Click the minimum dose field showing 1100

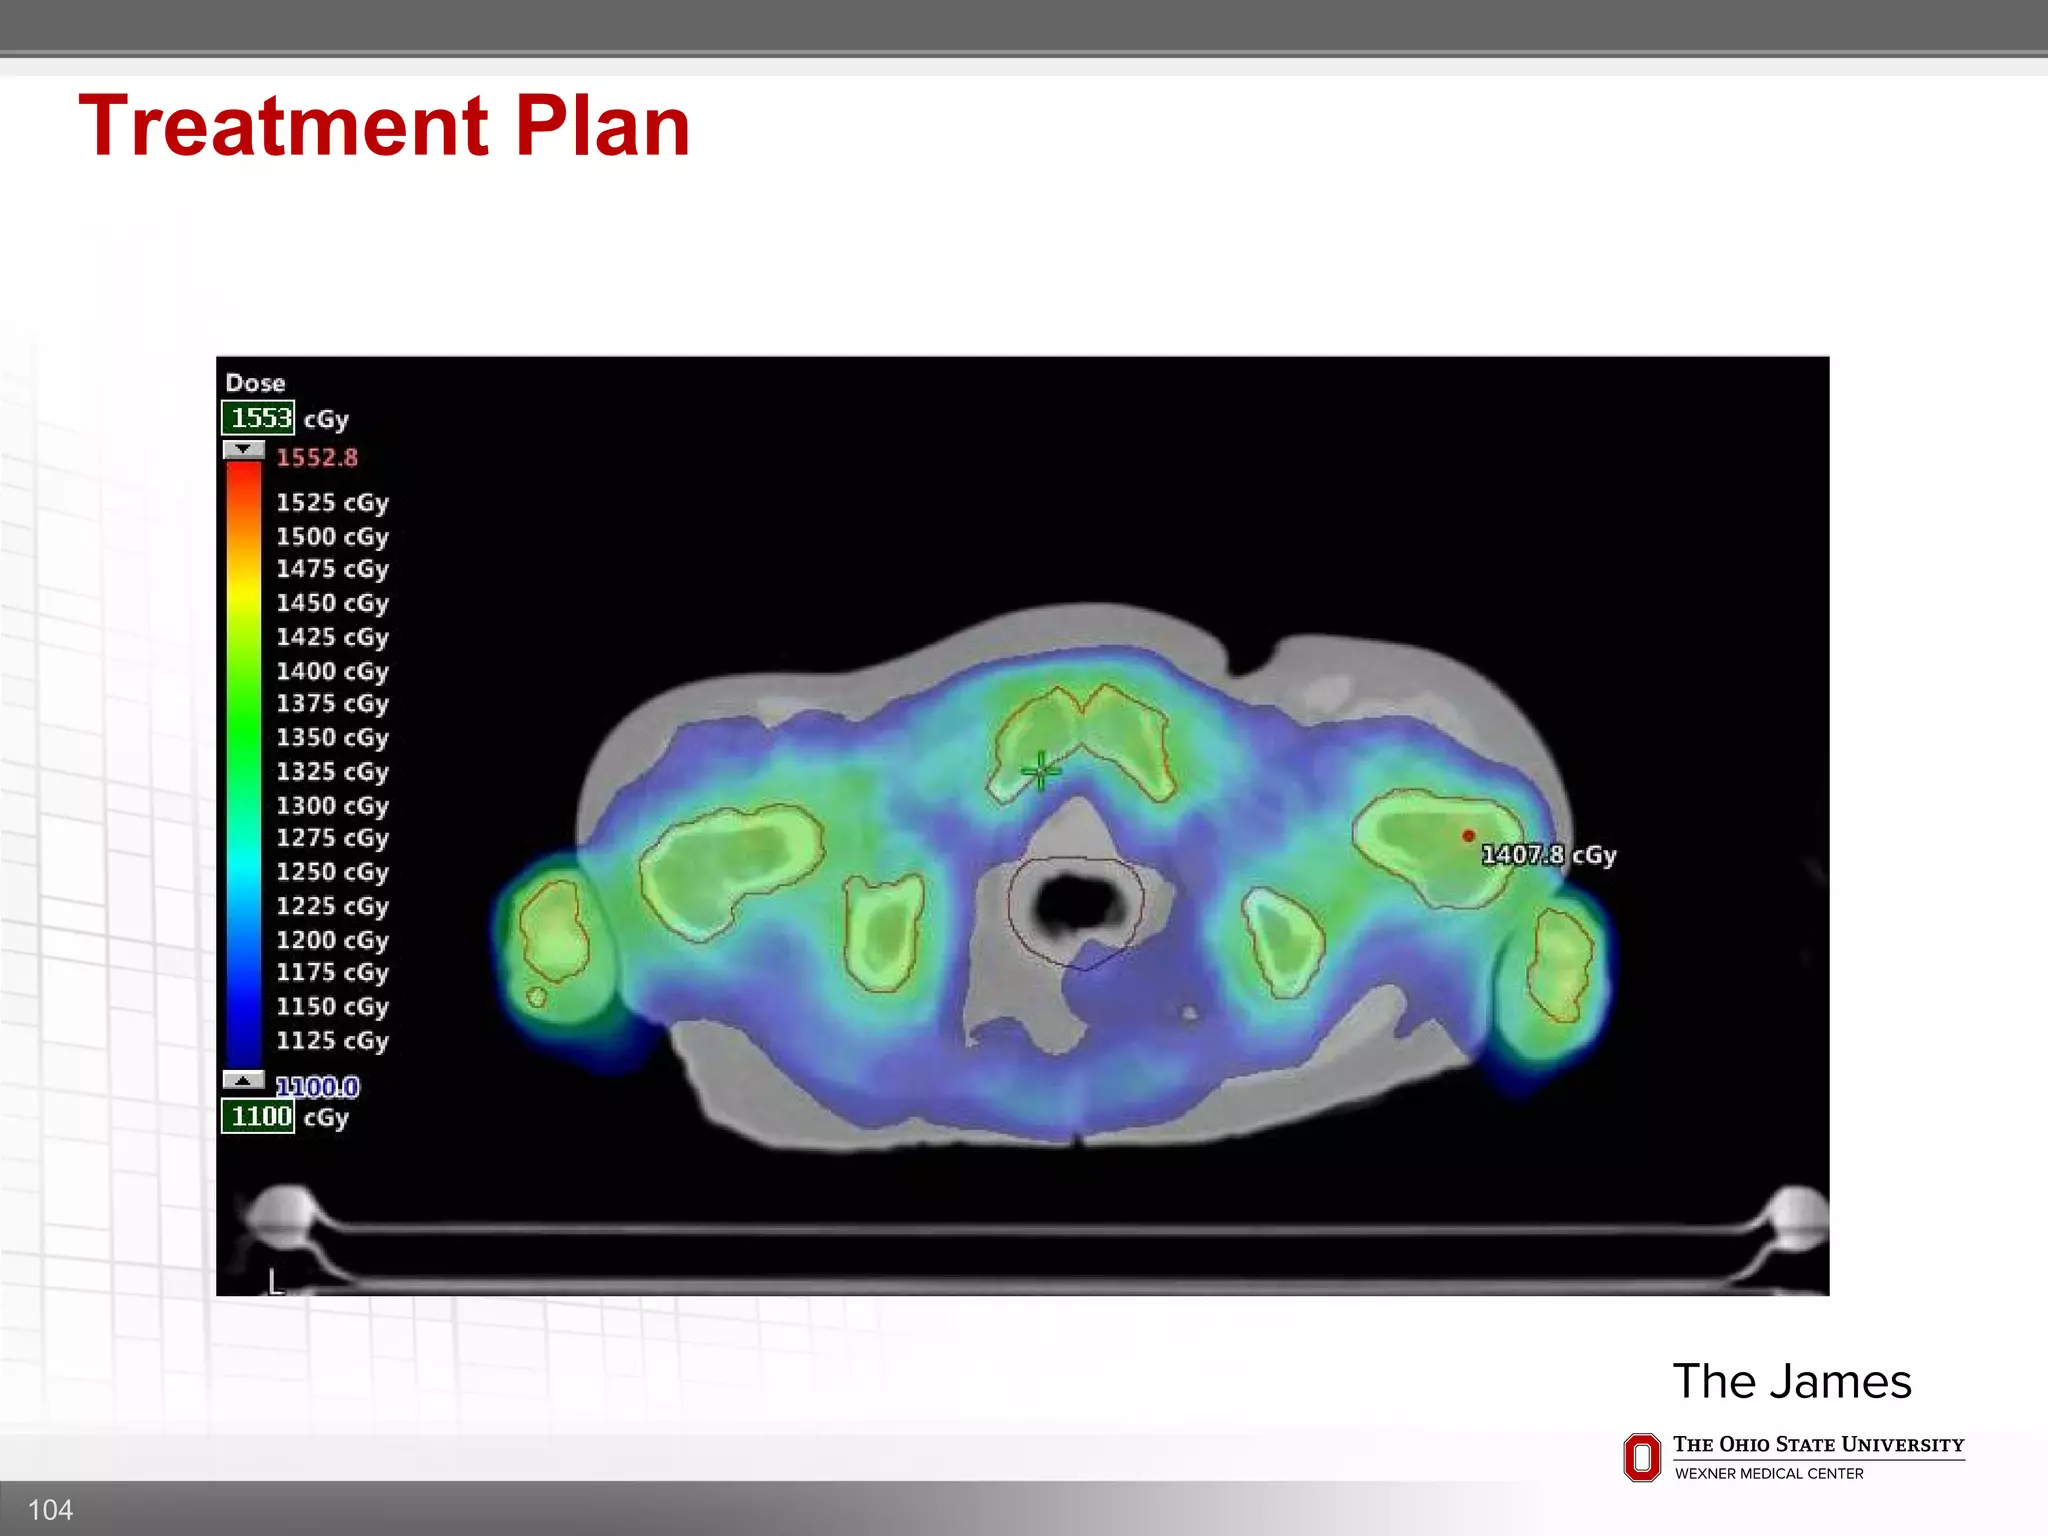258,1116
